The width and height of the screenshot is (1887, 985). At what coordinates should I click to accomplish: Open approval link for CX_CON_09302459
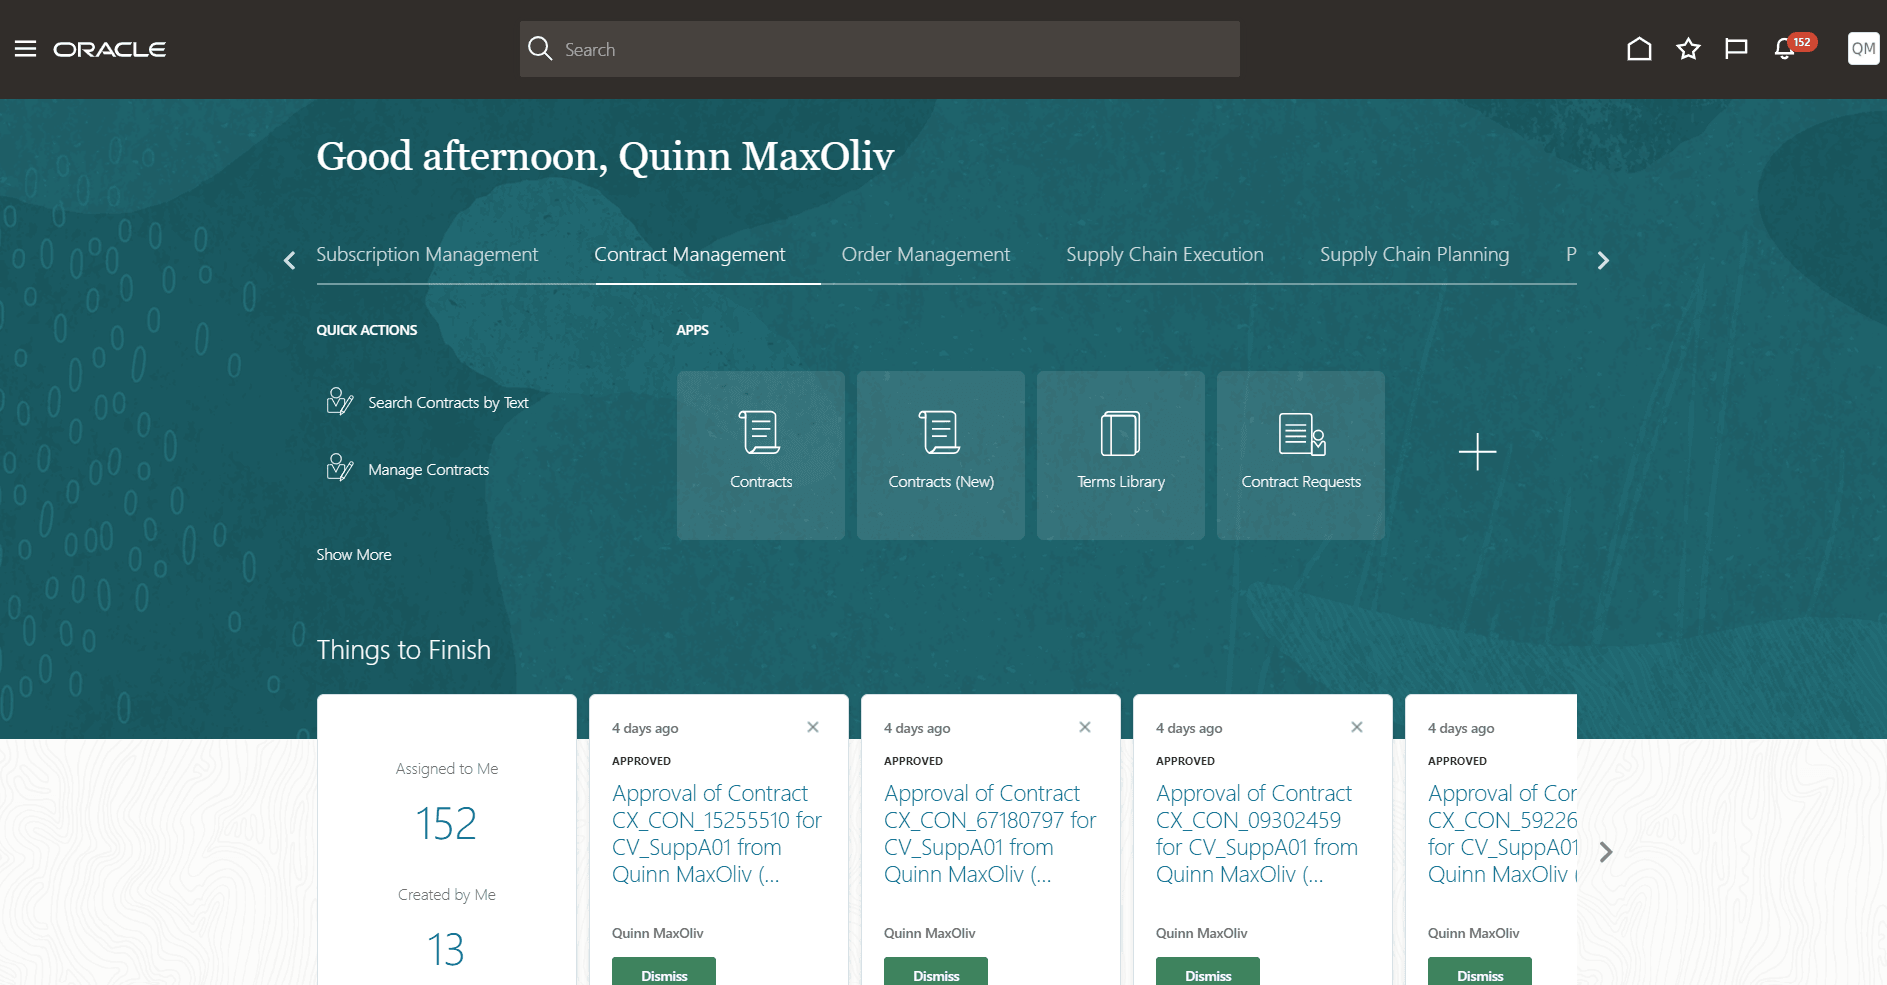click(1257, 834)
